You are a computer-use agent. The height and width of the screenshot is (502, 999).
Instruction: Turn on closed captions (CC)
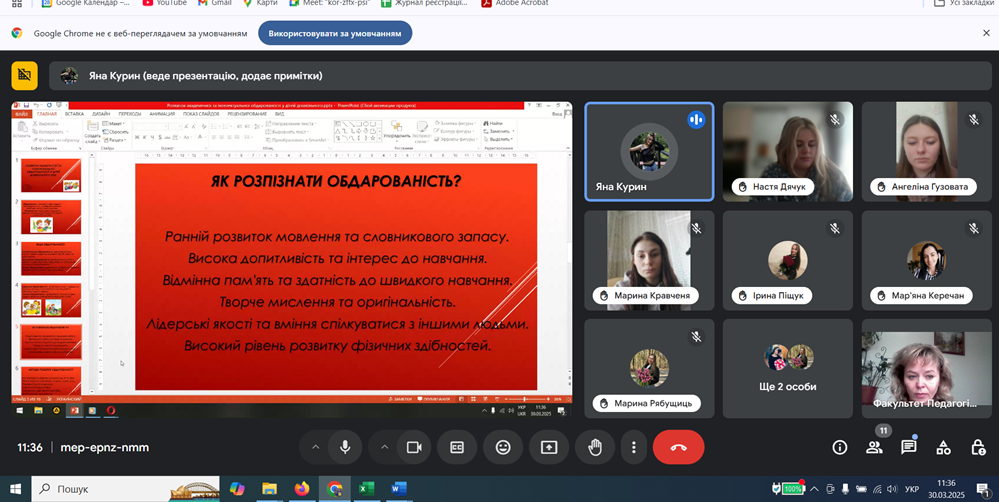(457, 447)
